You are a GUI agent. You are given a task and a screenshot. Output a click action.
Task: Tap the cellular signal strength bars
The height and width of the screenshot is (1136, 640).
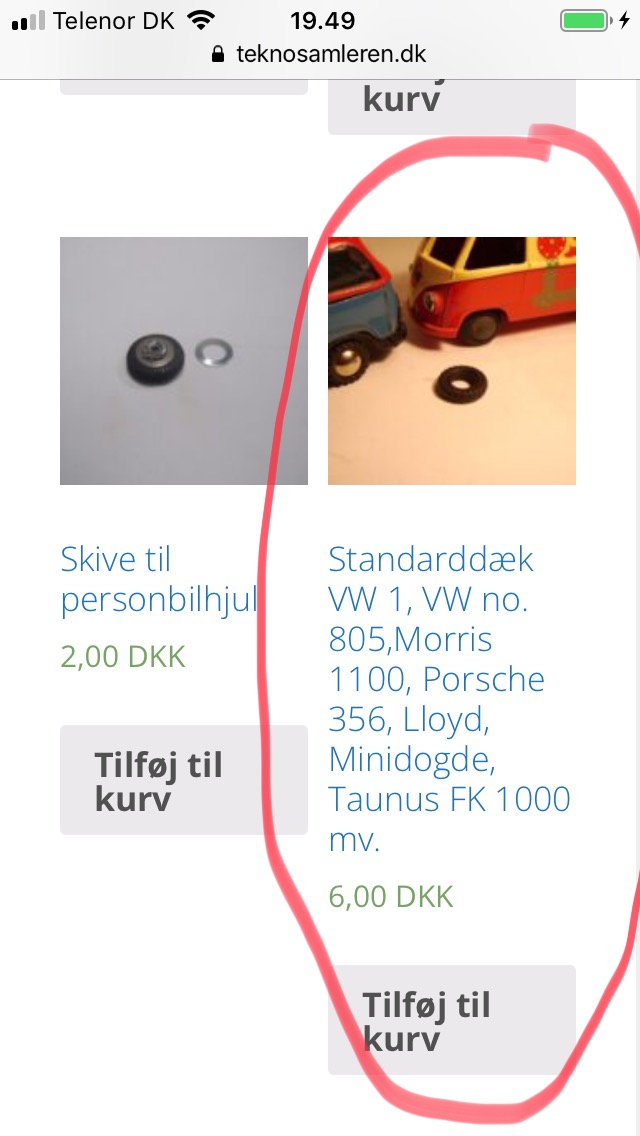[x=28, y=21]
